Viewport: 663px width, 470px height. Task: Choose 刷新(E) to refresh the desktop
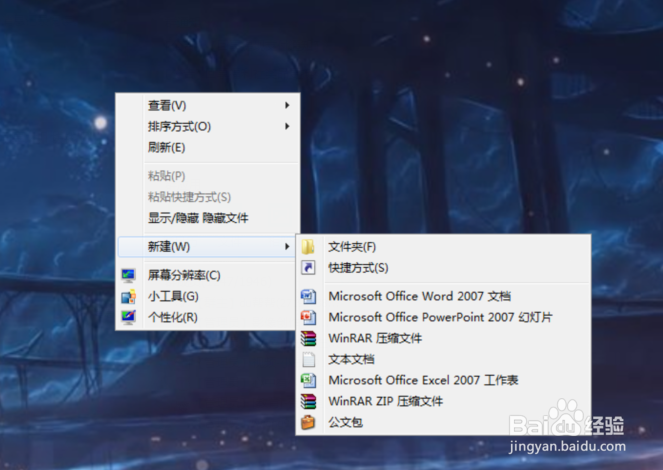point(208,148)
